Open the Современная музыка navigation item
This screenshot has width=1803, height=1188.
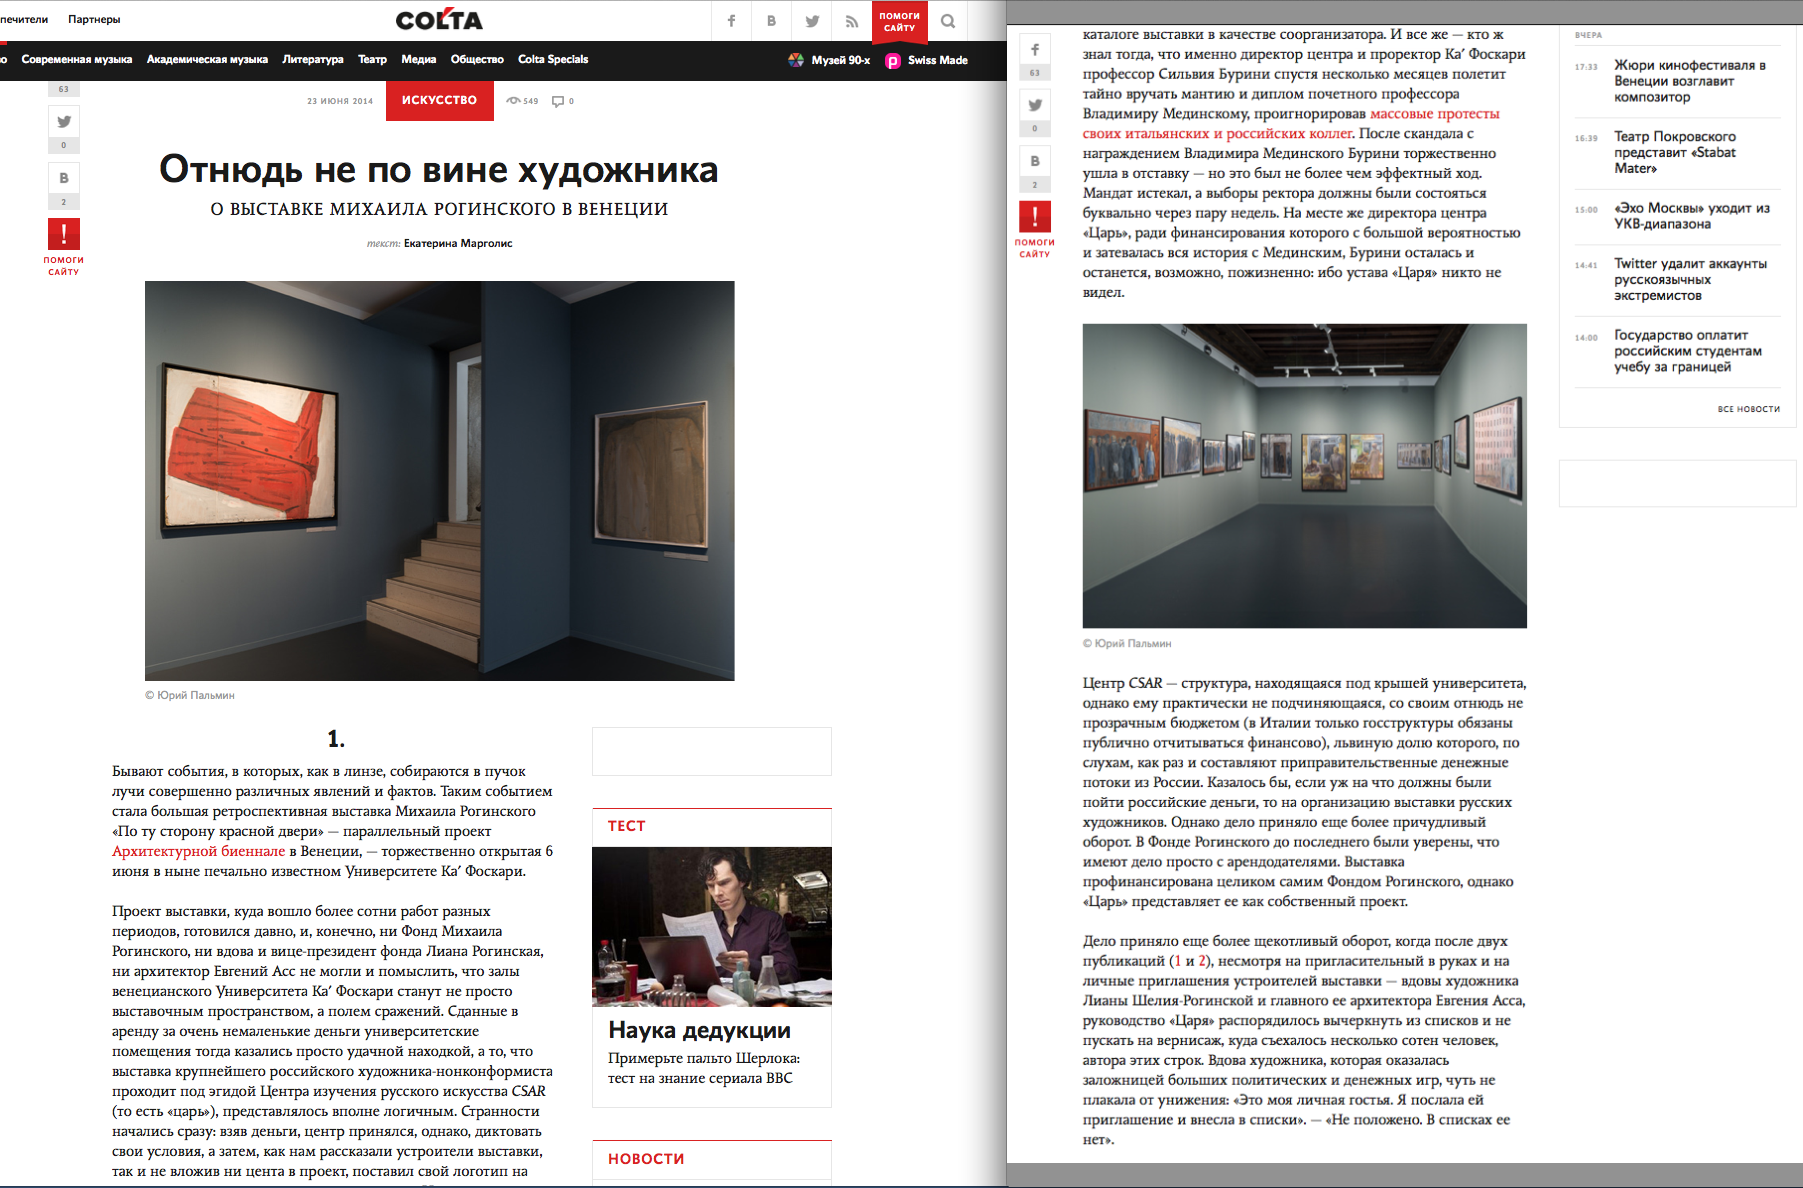(77, 60)
